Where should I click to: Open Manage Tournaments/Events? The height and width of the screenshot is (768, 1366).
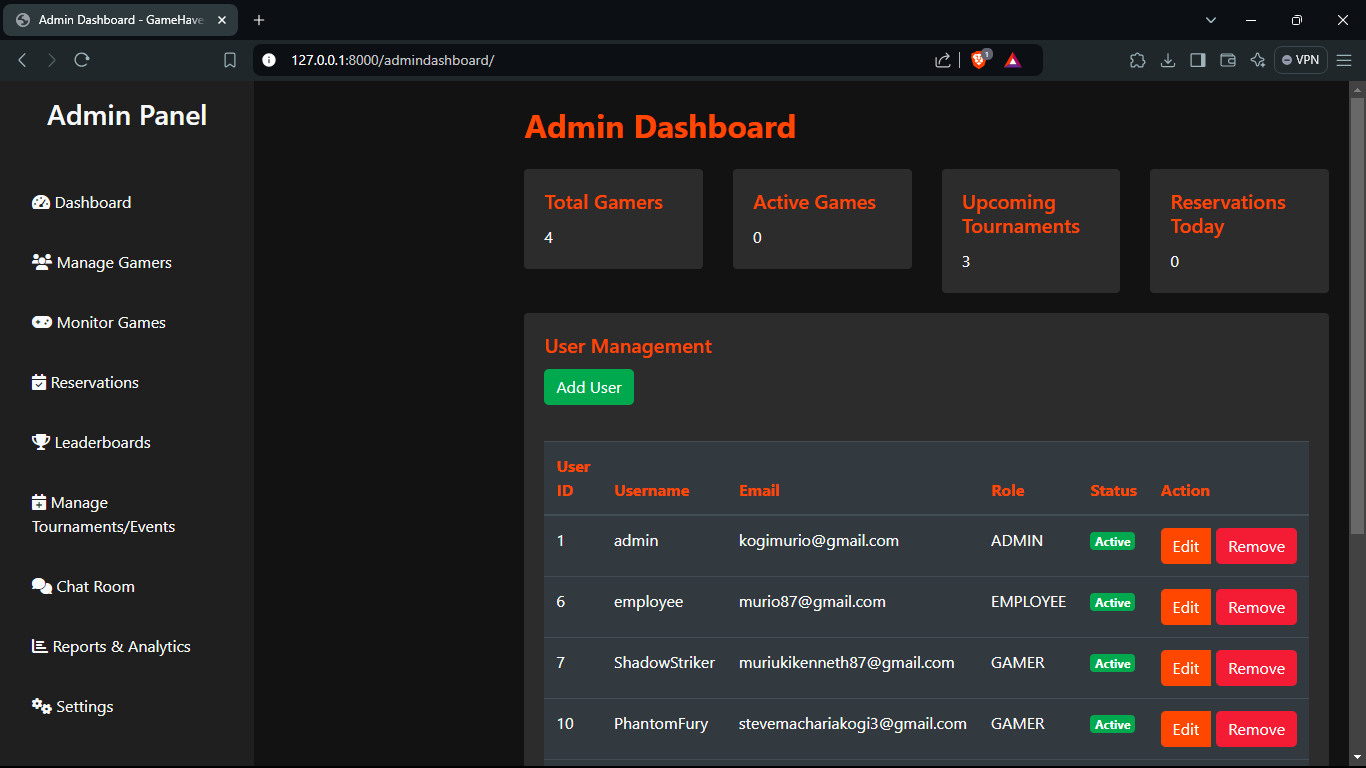(x=104, y=514)
